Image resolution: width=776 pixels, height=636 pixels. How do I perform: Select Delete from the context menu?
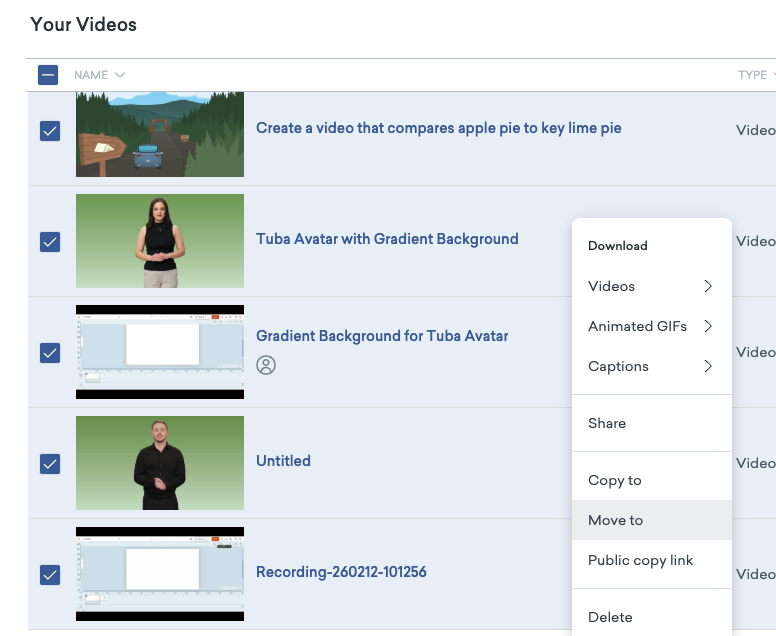point(610,617)
